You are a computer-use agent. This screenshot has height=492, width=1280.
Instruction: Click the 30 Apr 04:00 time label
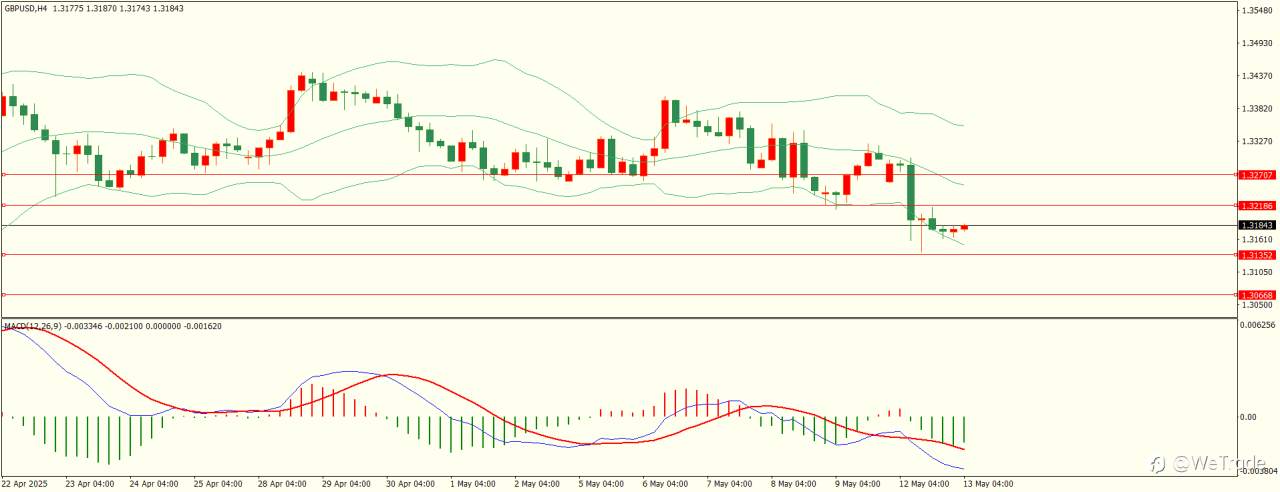point(409,483)
